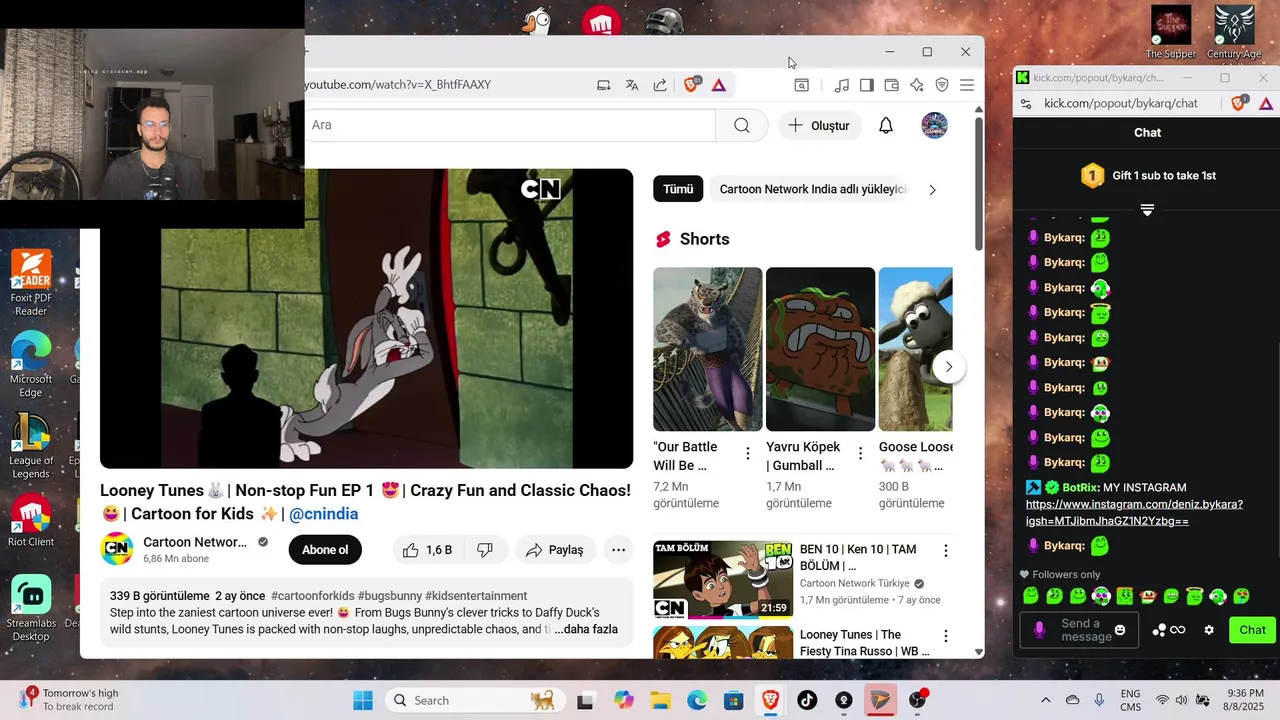This screenshot has height=720, width=1280.
Task: Click the #bugsbunny hashtag
Action: click(x=389, y=596)
